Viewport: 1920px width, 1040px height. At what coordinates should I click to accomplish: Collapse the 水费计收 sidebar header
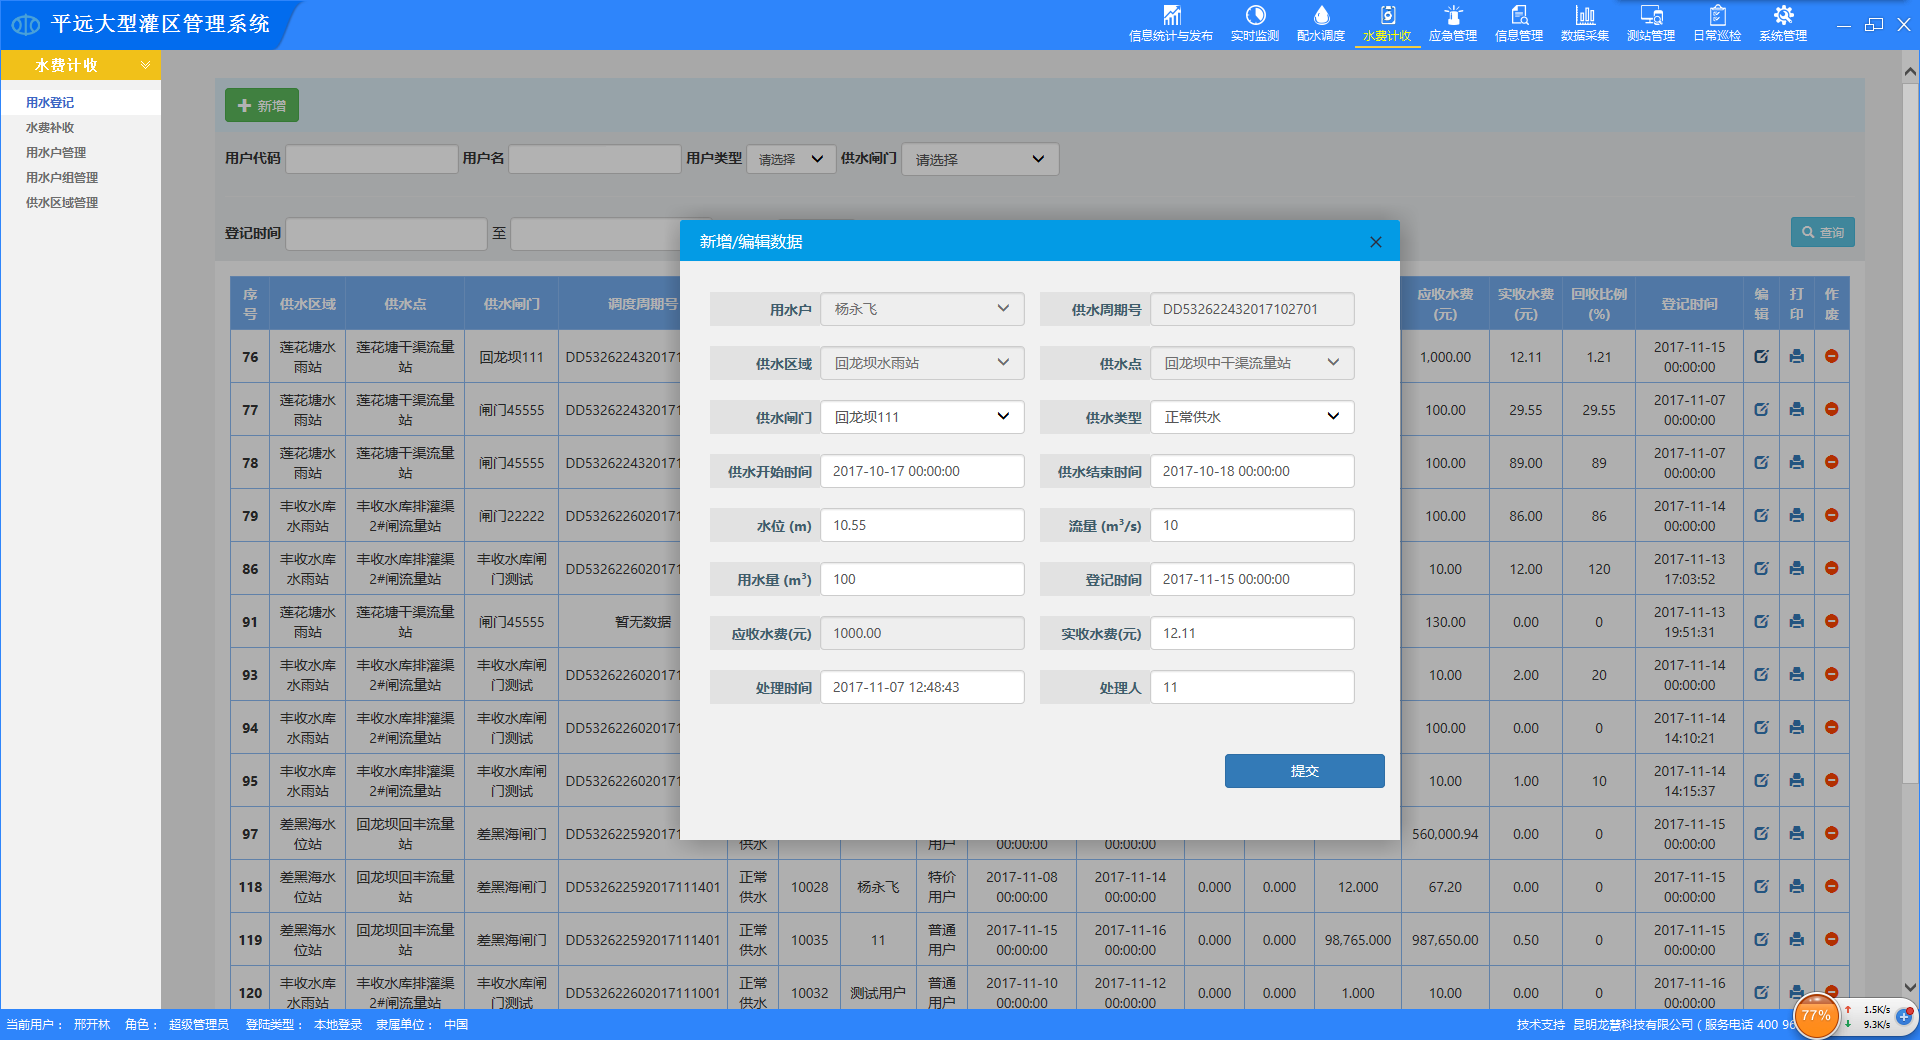80,65
